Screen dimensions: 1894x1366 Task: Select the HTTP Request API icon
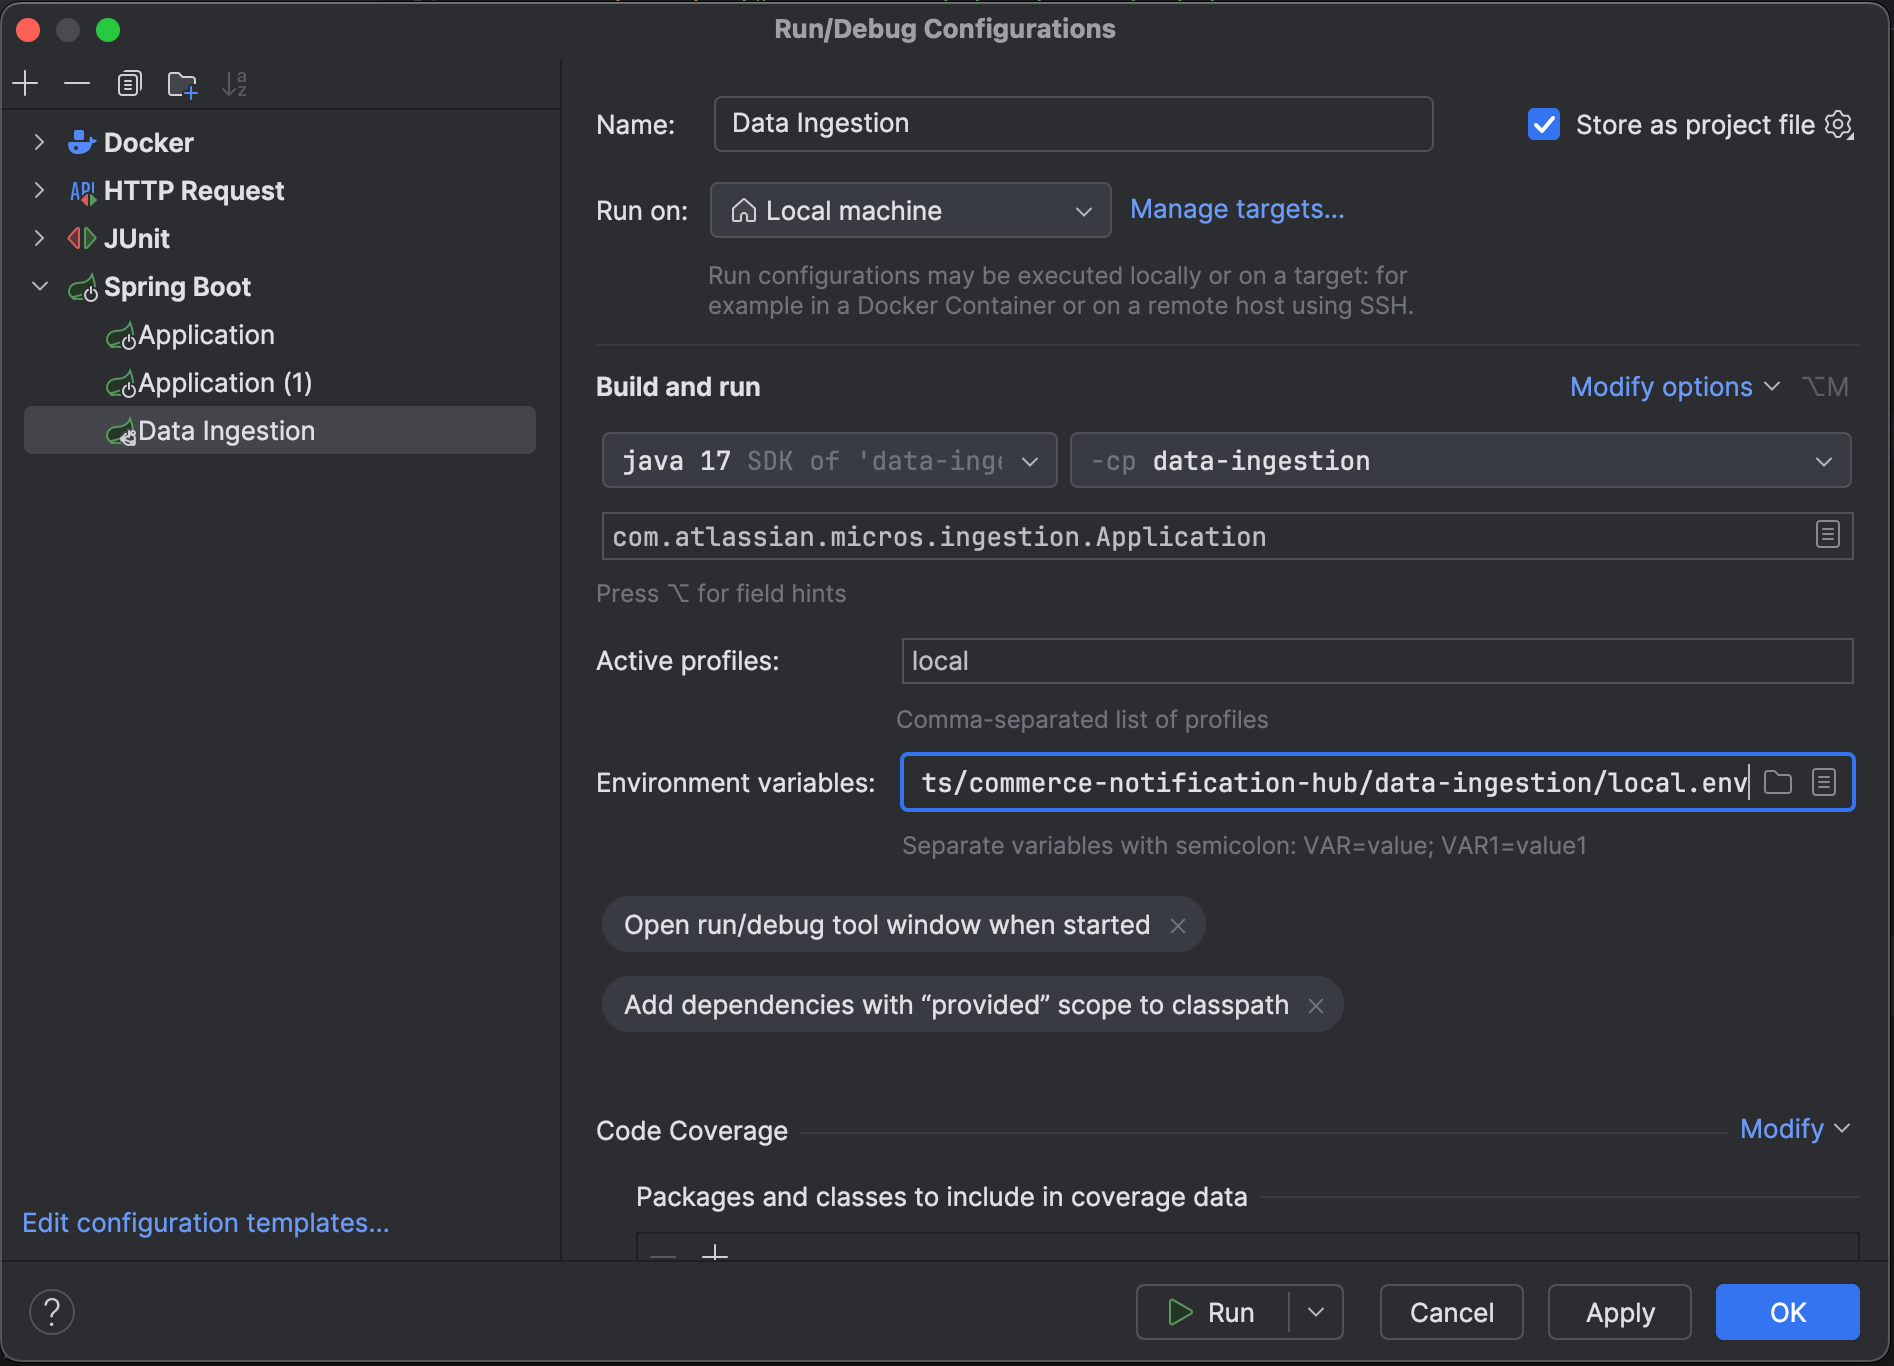(x=82, y=191)
